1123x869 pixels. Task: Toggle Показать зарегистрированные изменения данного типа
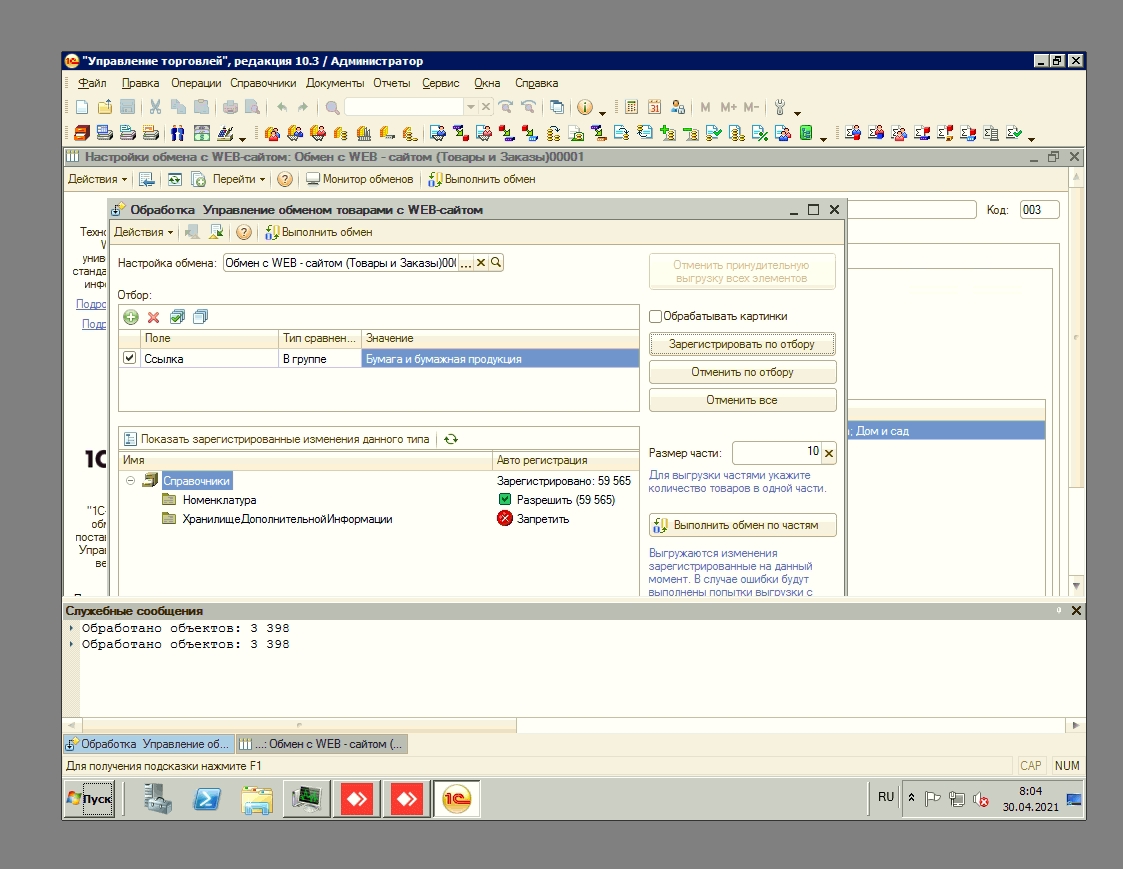click(x=276, y=439)
